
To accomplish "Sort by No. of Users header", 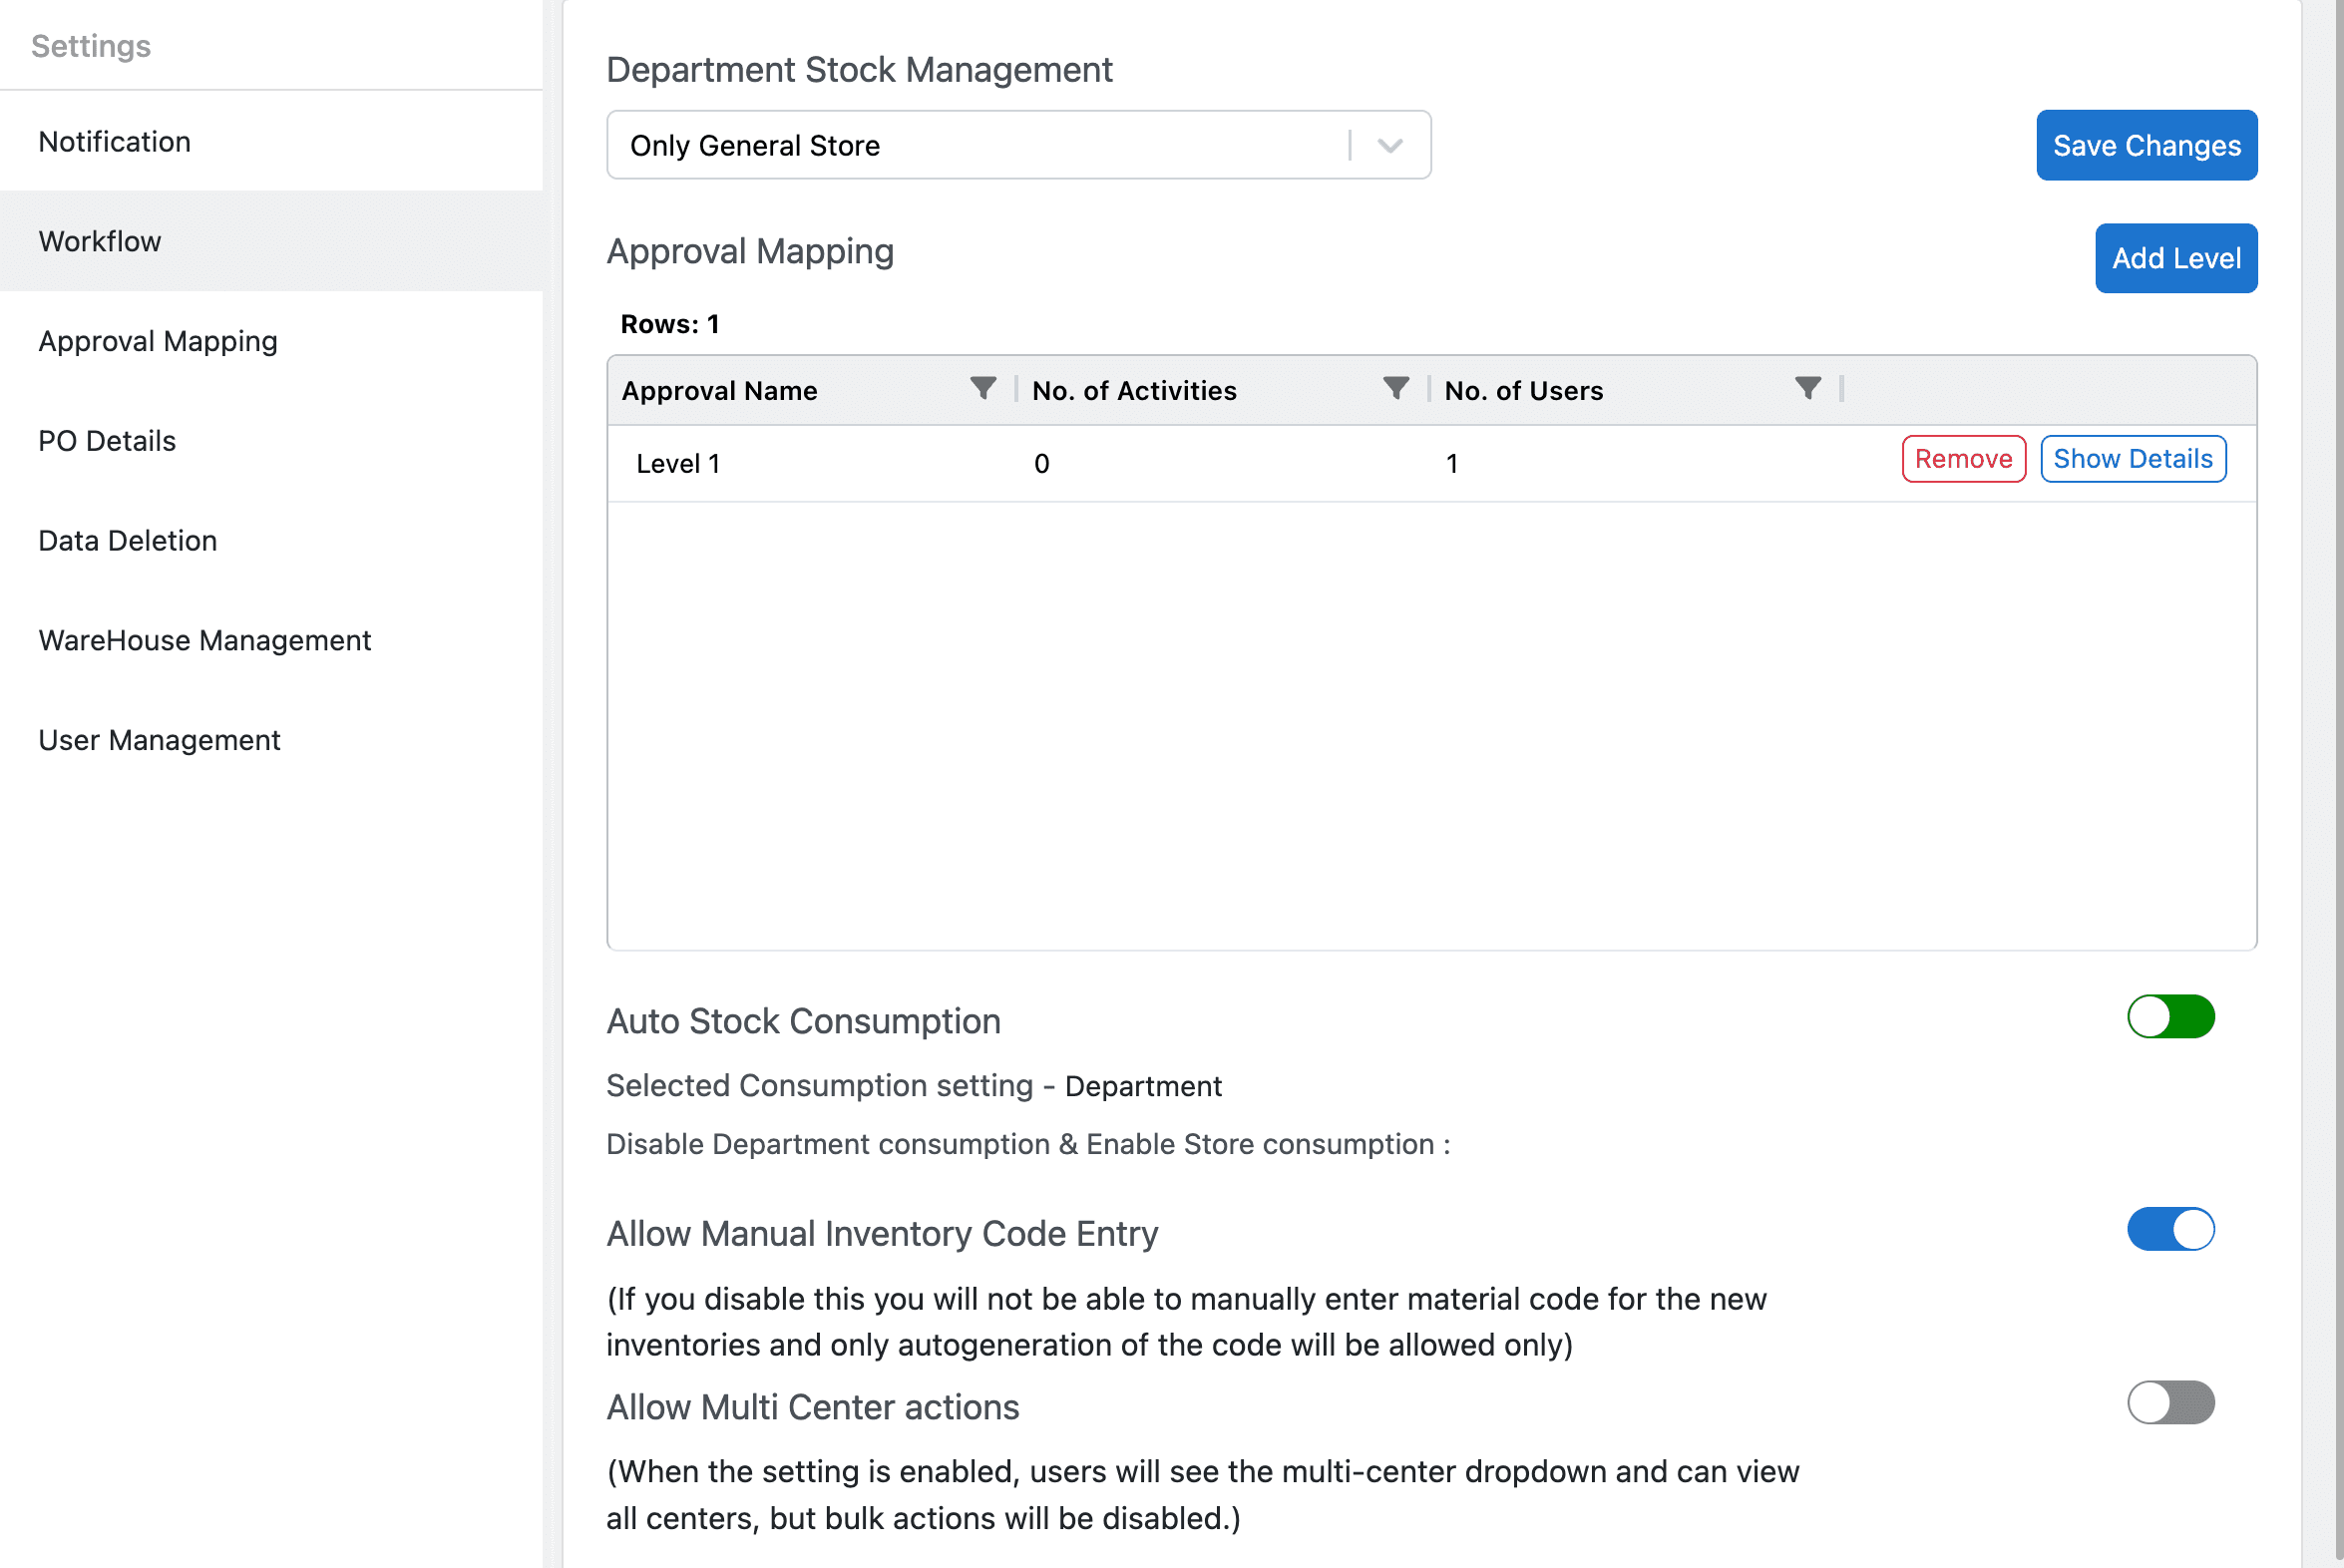I will click(x=1523, y=391).
